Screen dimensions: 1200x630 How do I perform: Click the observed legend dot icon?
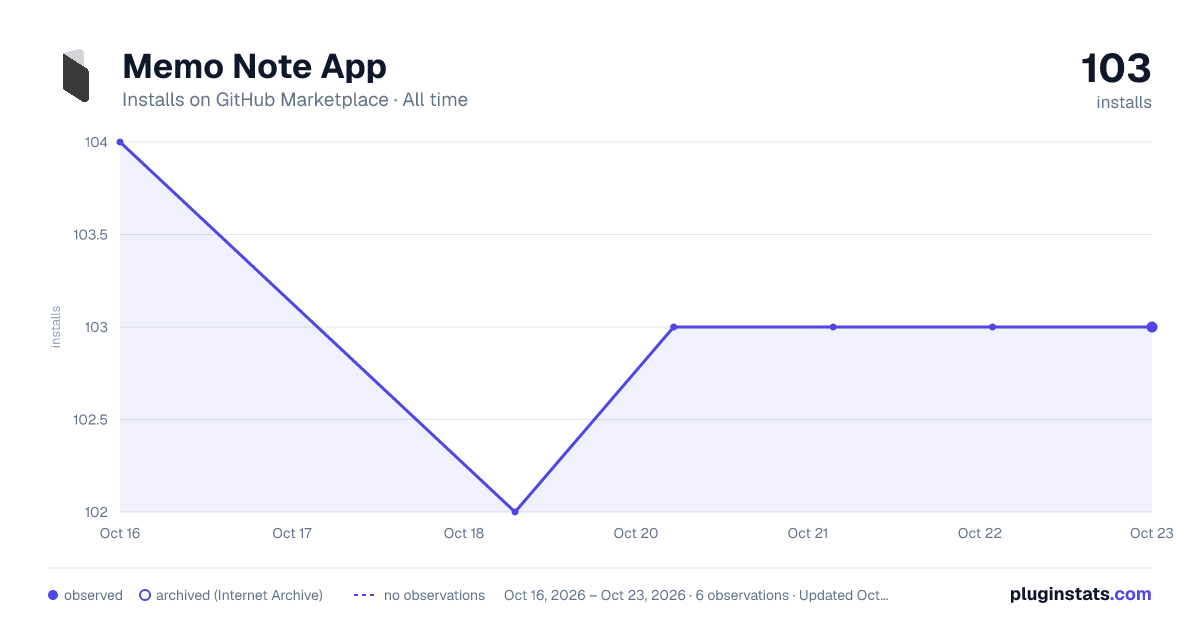click(53, 595)
